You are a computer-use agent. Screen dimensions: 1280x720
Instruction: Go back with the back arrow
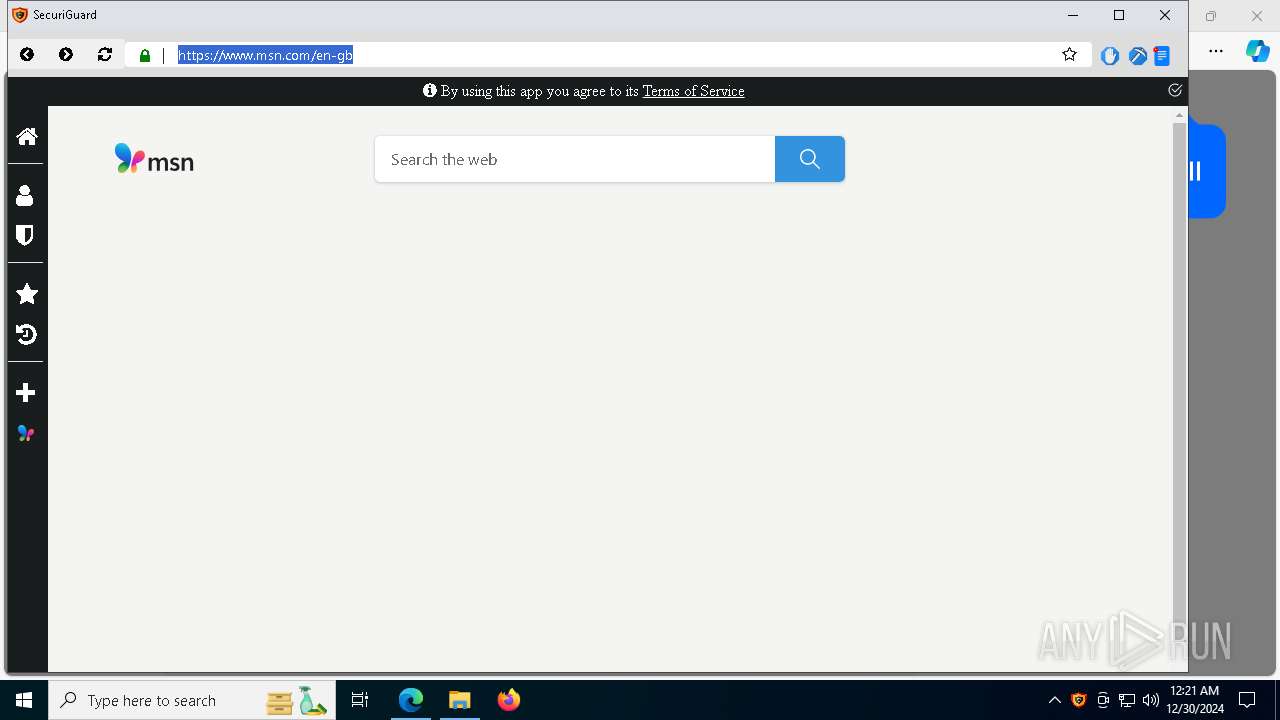[27, 55]
